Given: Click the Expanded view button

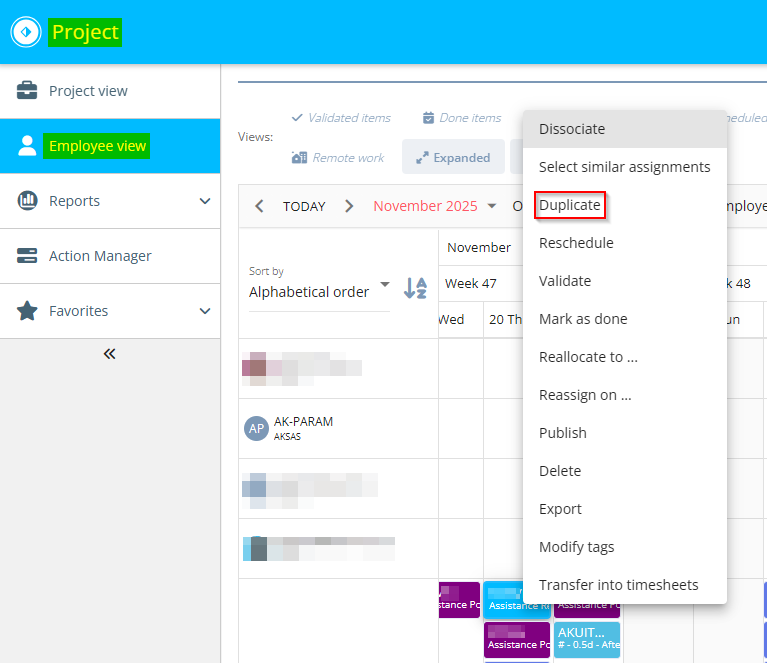Looking at the screenshot, I should pyautogui.click(x=452, y=158).
